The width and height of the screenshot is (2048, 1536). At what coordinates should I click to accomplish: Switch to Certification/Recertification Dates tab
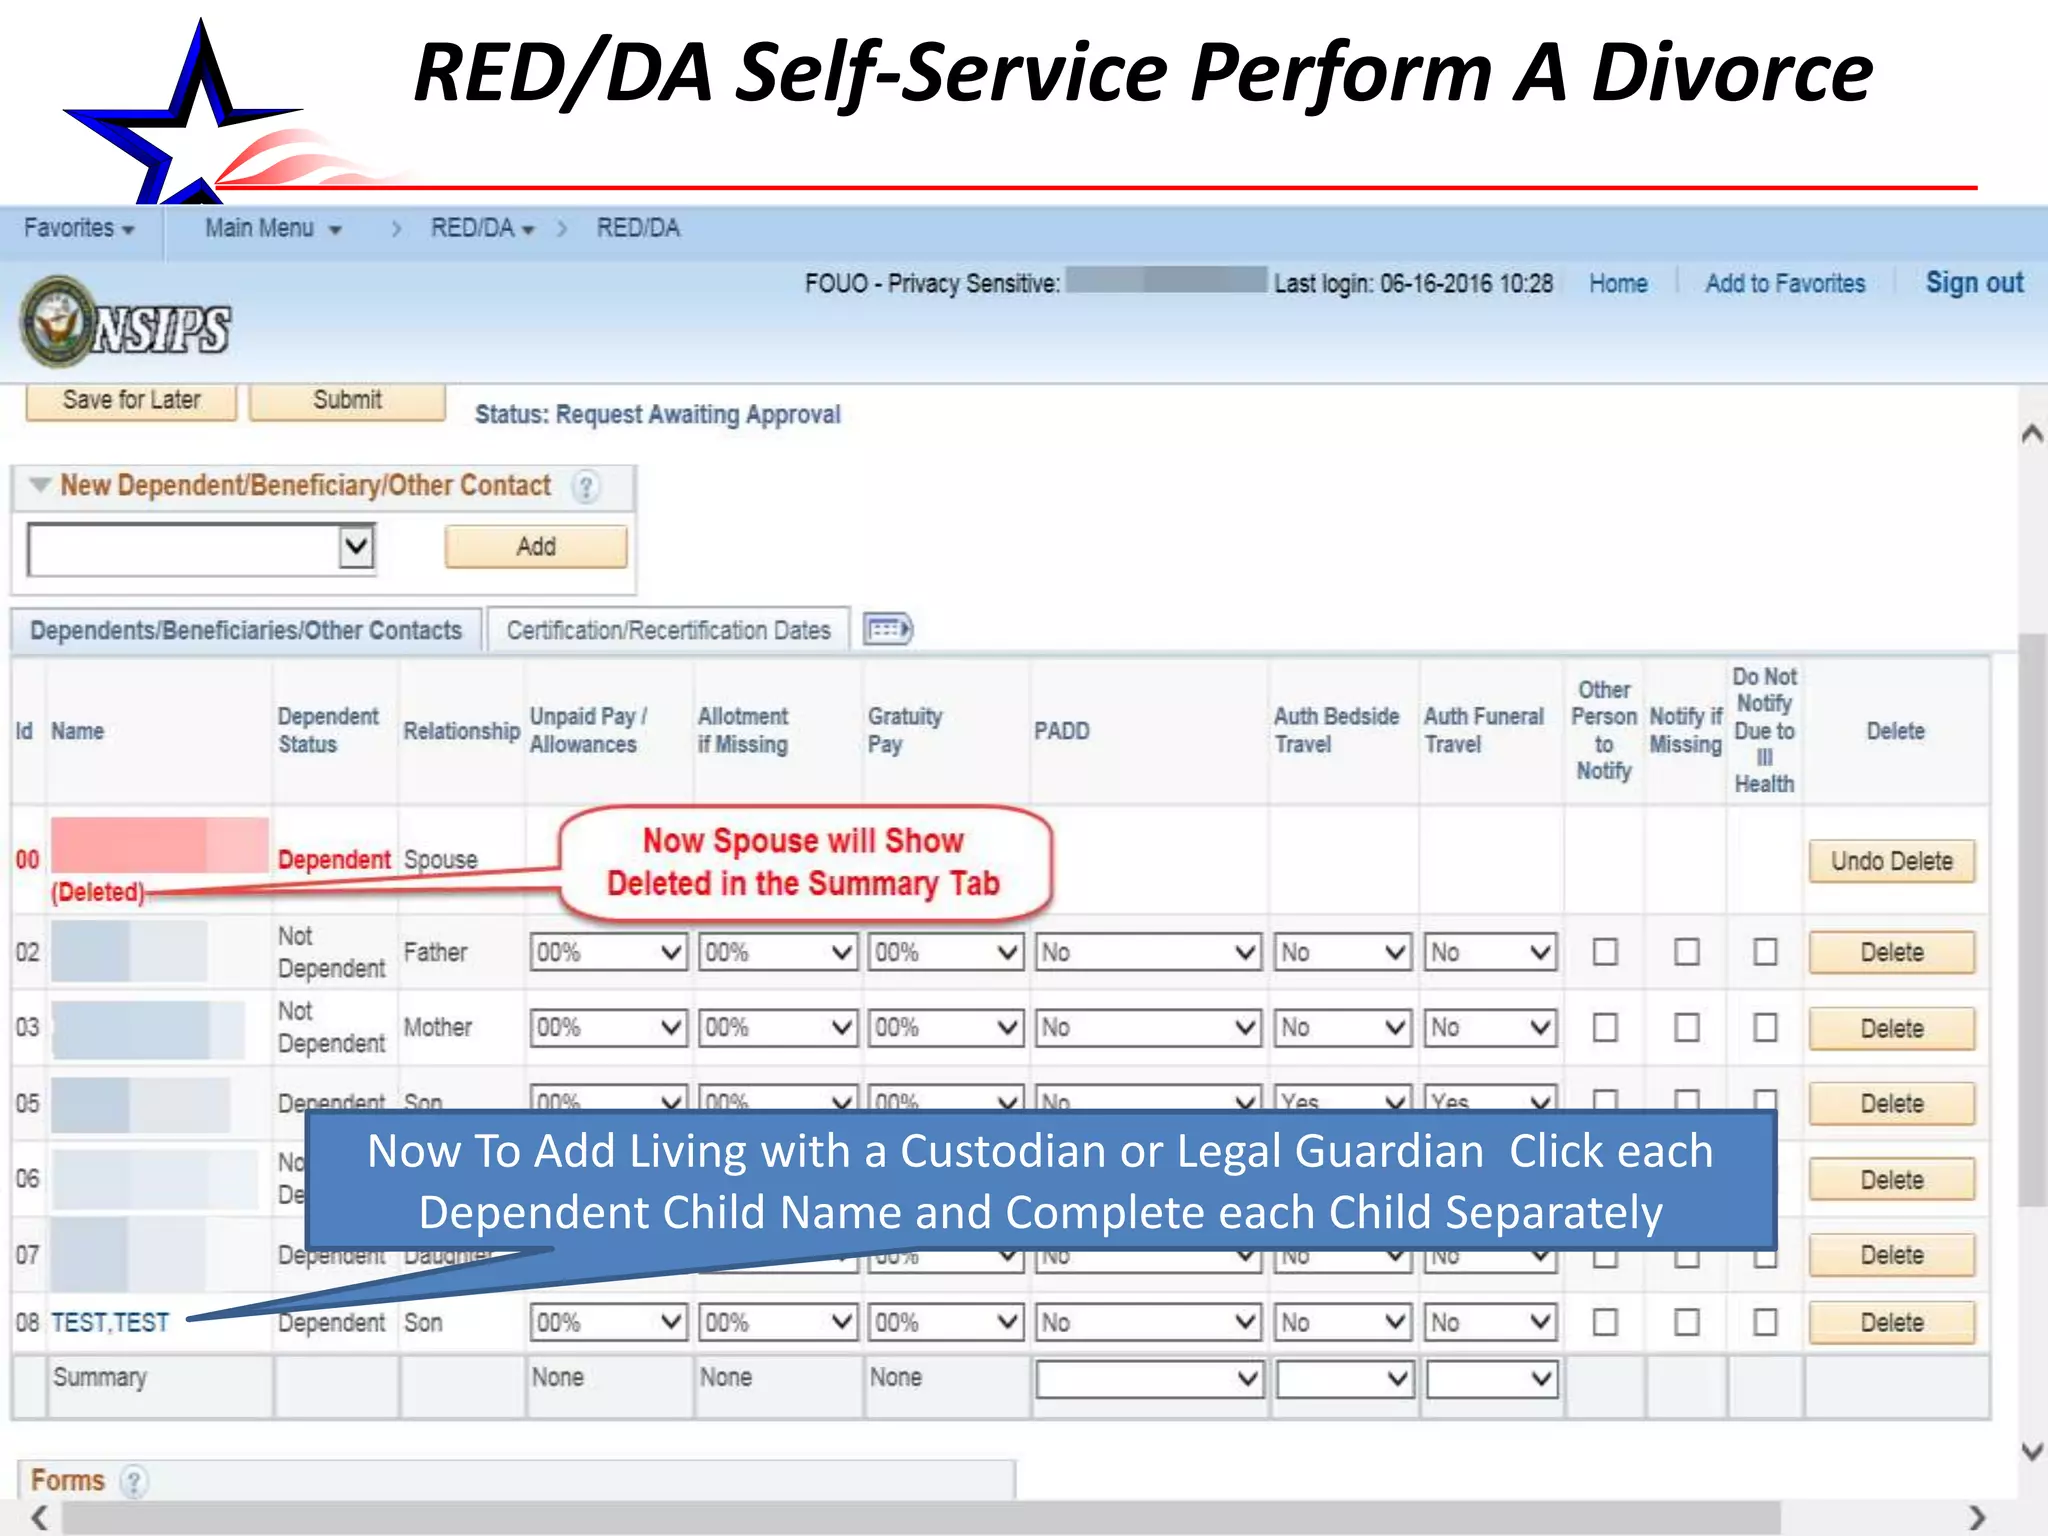point(668,631)
